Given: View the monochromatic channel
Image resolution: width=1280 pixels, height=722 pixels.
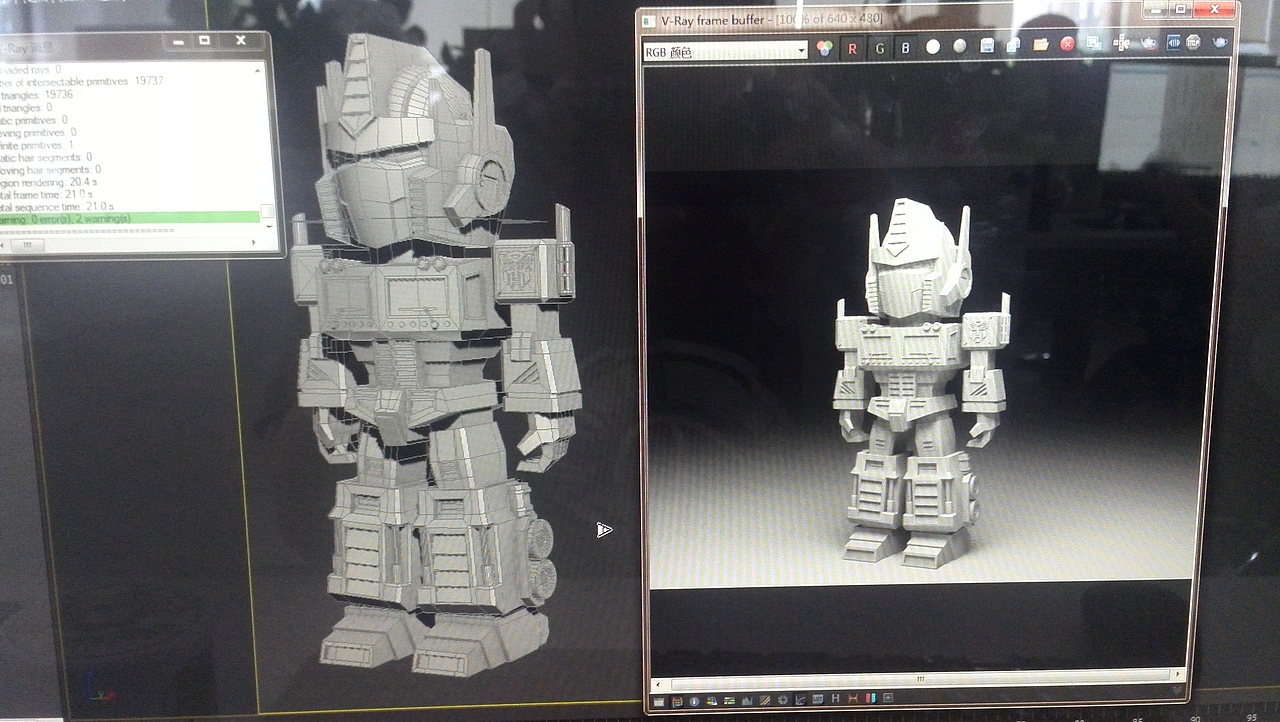Looking at the screenshot, I should [x=960, y=45].
